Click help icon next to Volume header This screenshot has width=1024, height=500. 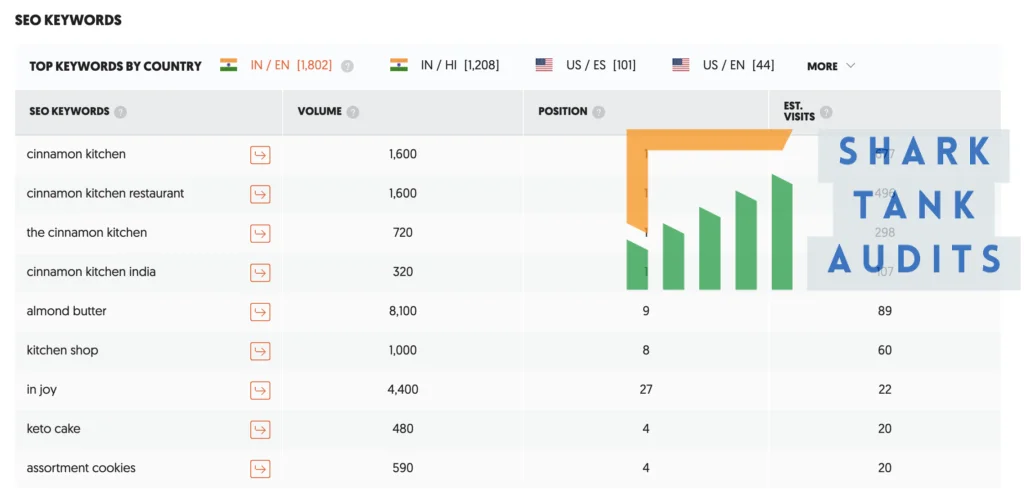coord(353,112)
